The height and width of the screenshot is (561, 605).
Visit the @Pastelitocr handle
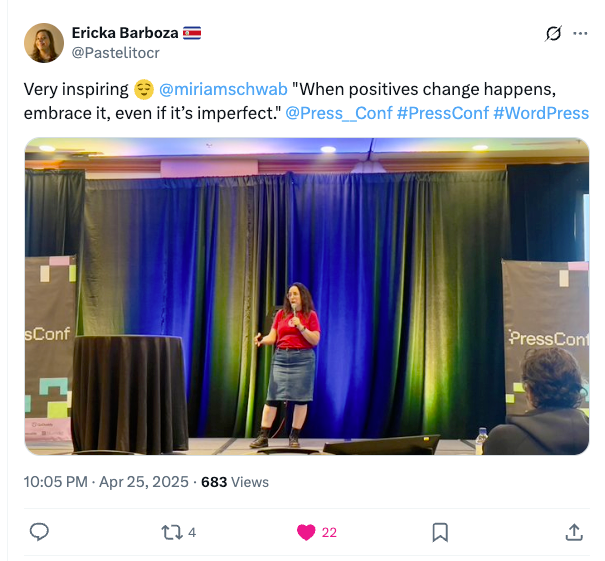click(115, 53)
